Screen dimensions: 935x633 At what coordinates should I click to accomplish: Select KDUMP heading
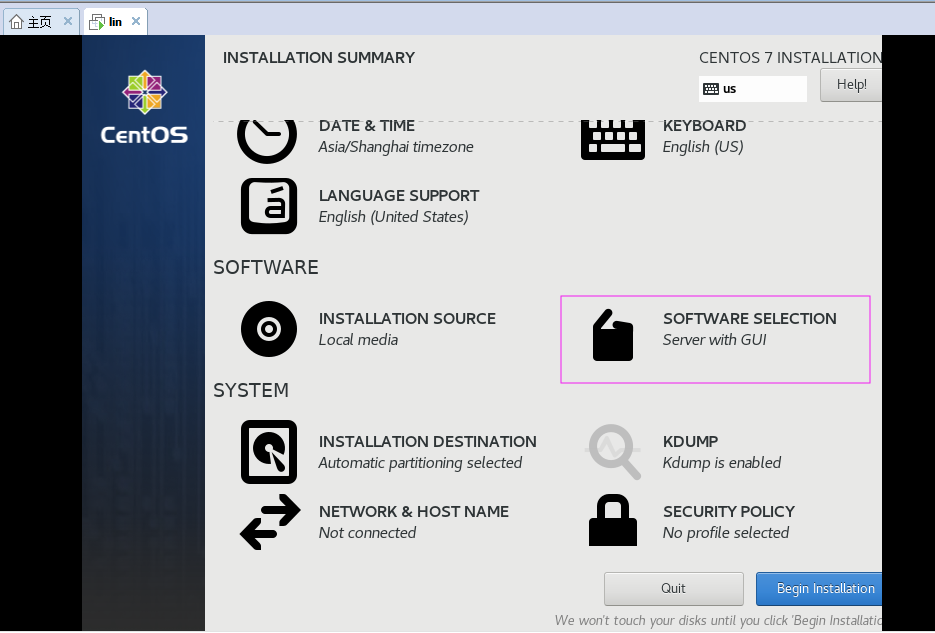point(691,441)
